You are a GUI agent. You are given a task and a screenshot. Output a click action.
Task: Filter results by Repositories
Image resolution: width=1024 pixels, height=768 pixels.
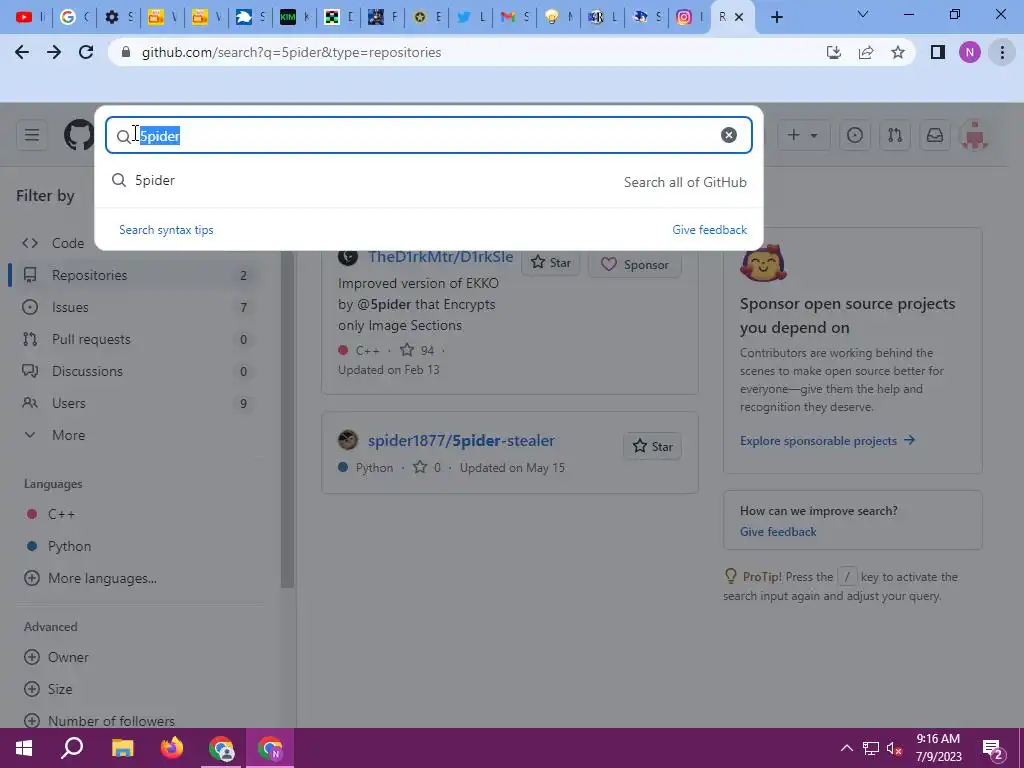pos(135,275)
